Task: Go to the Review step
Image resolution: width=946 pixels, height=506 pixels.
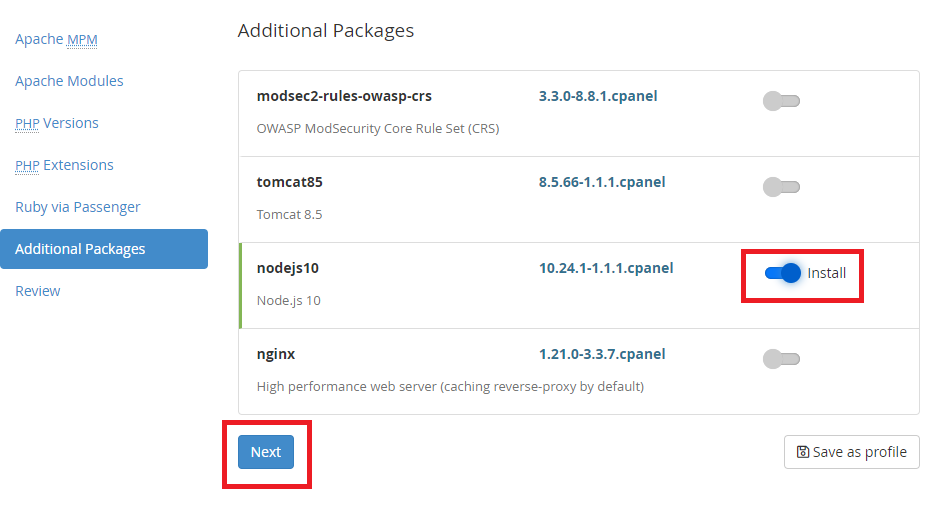Action: (37, 291)
